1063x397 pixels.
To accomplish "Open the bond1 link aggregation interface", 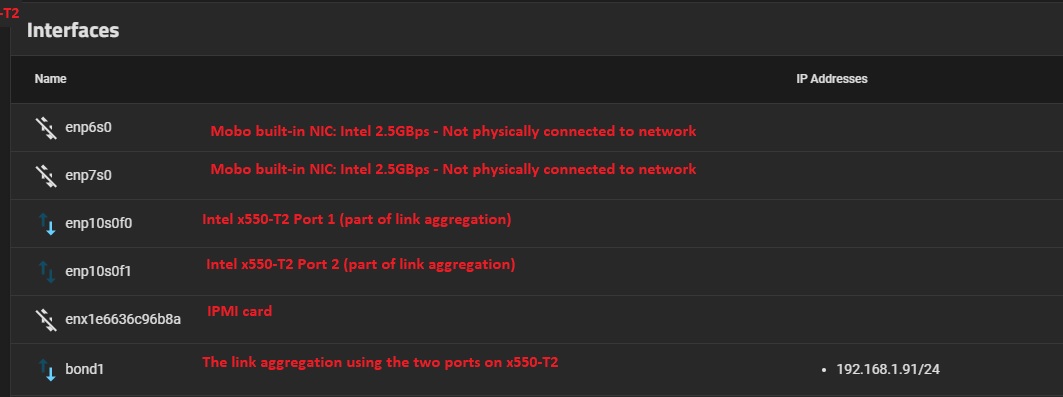I will (x=84, y=369).
